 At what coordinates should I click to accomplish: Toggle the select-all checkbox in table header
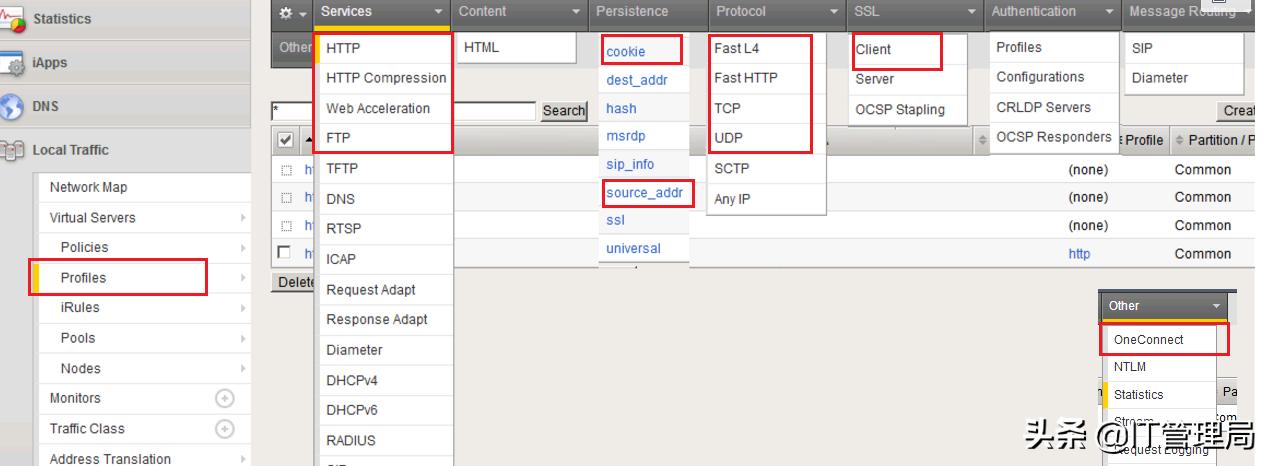285,140
